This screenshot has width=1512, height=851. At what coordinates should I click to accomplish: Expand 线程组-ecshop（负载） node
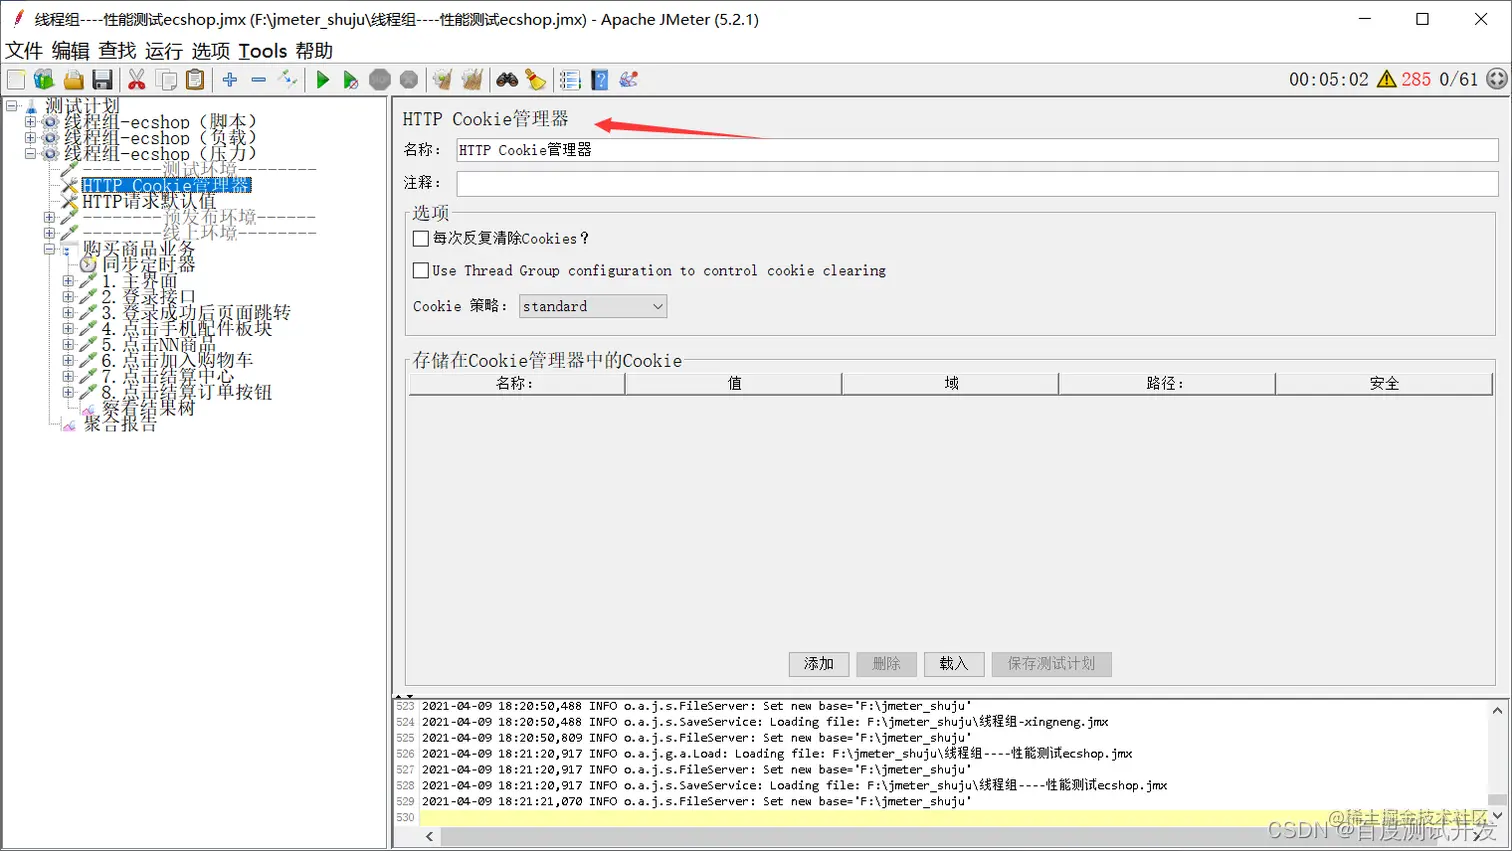pyautogui.click(x=30, y=138)
